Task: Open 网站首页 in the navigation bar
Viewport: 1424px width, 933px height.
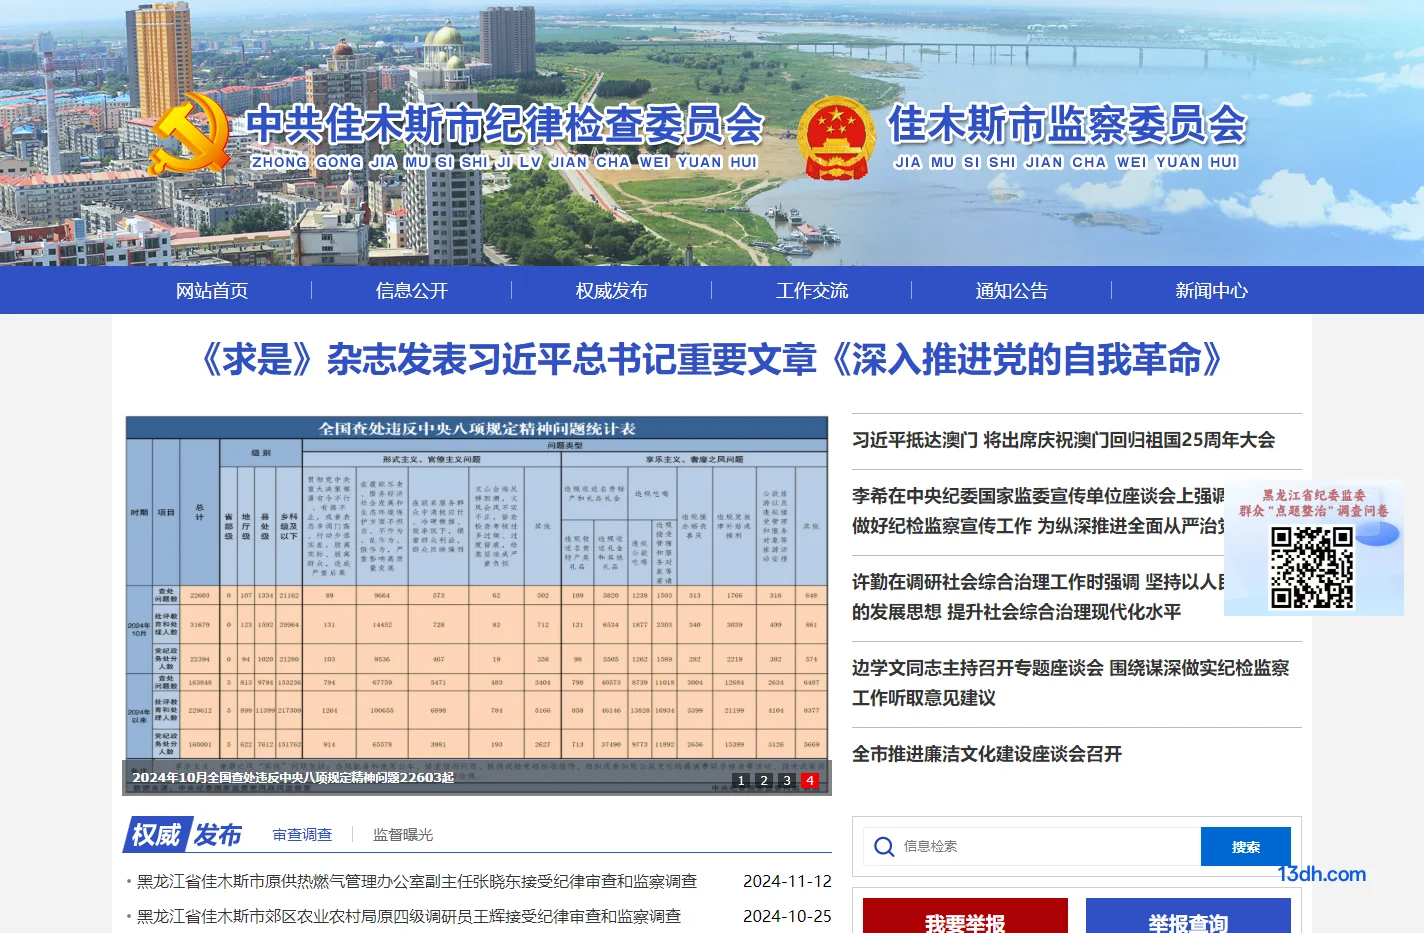Action: 212,291
